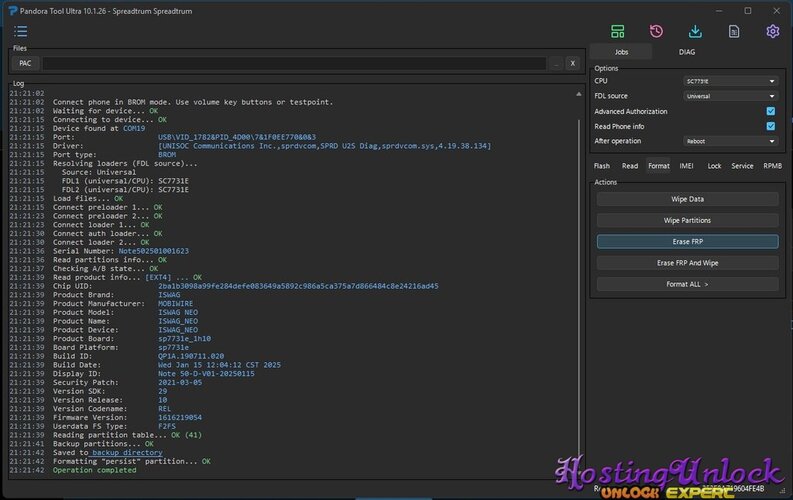Click the Erase FRP button
793x500 pixels.
687,242
